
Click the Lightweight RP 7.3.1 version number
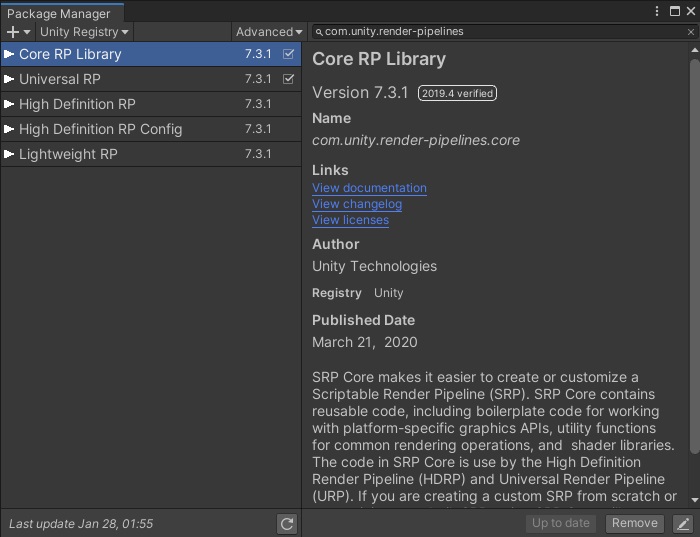258,154
